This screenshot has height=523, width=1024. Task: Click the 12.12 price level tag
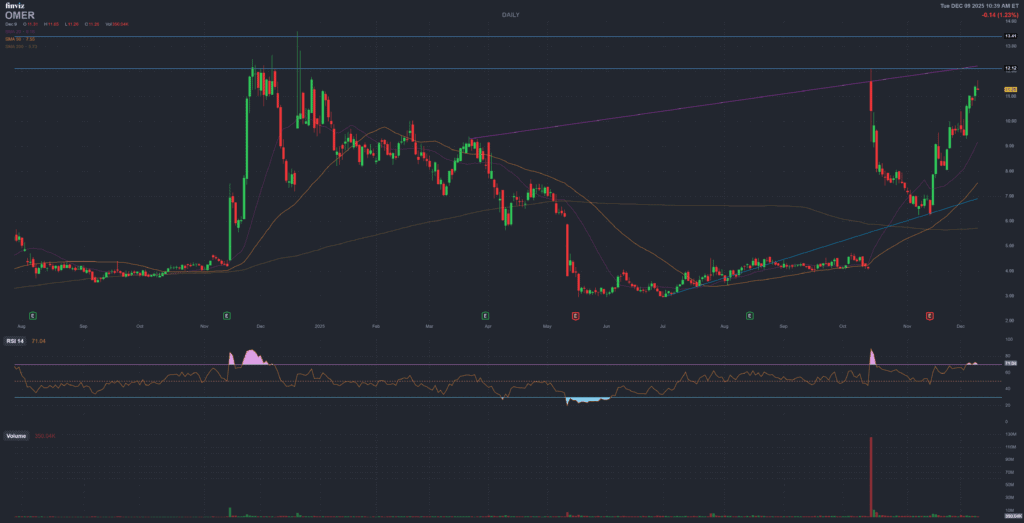[1010, 68]
